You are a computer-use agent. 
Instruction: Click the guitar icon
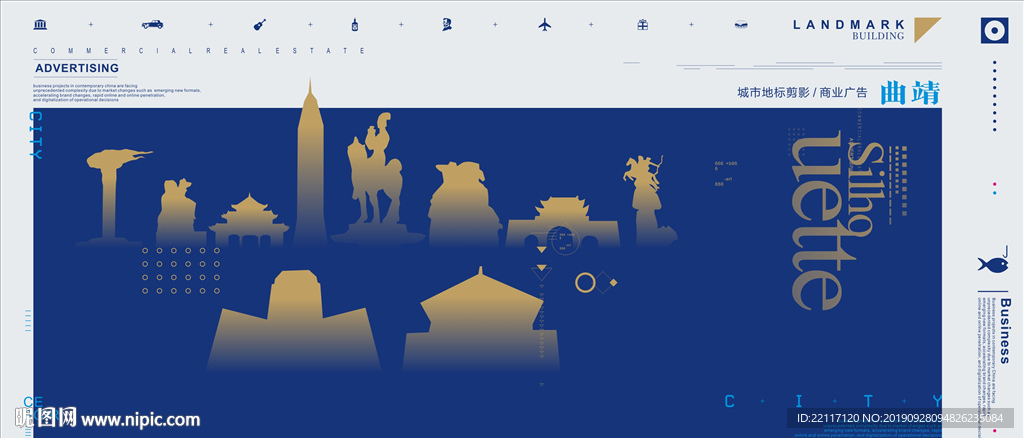pos(260,25)
